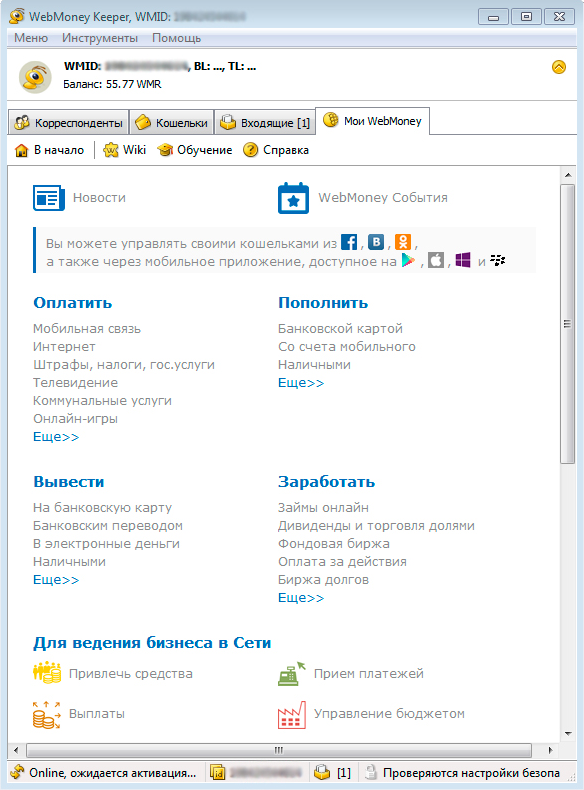The height and width of the screenshot is (790, 584).
Task: Open the Windows app icon
Action: pos(463,260)
